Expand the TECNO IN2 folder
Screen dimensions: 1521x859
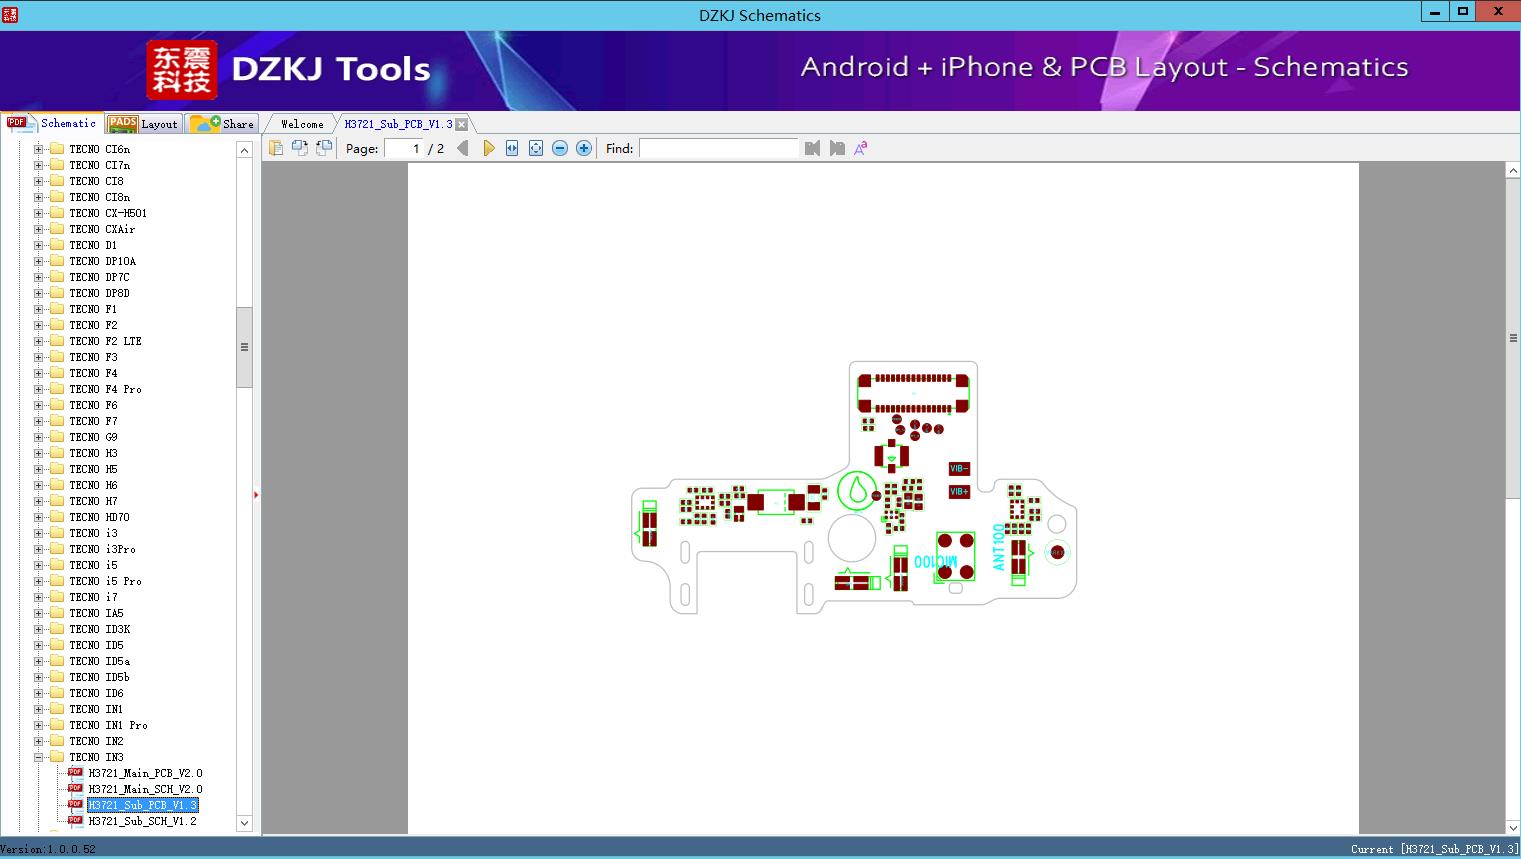(x=38, y=741)
